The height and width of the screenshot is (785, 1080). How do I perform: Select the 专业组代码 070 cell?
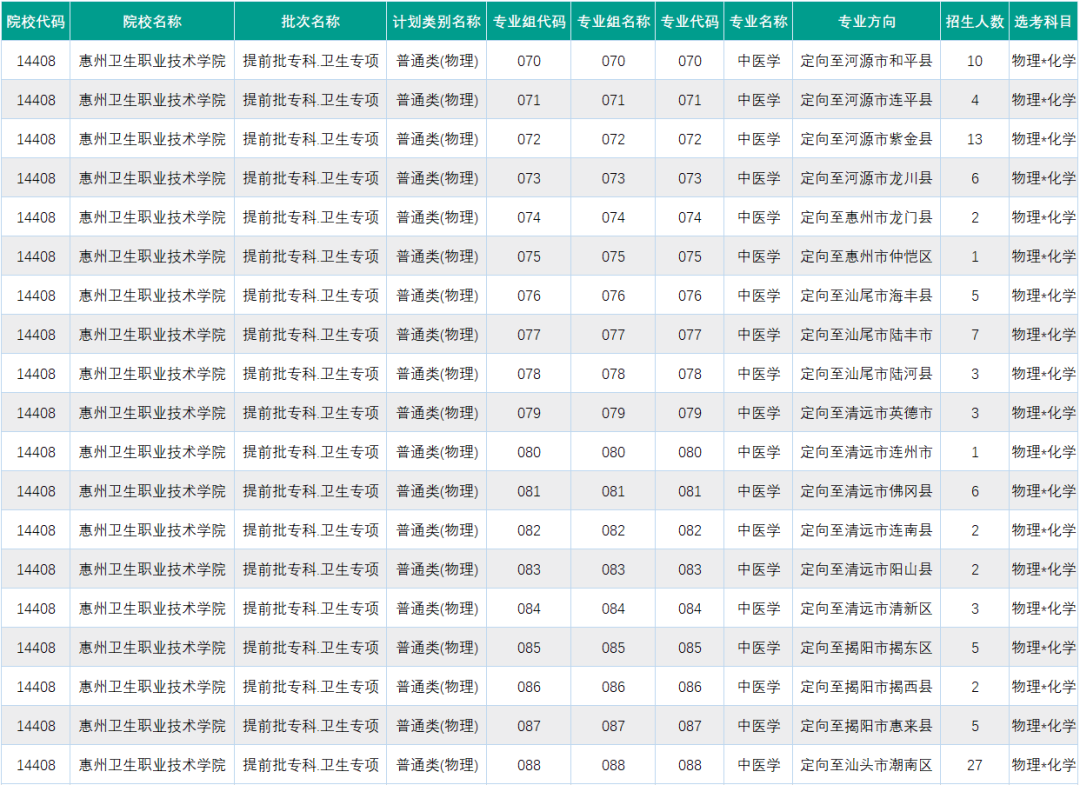(x=528, y=60)
